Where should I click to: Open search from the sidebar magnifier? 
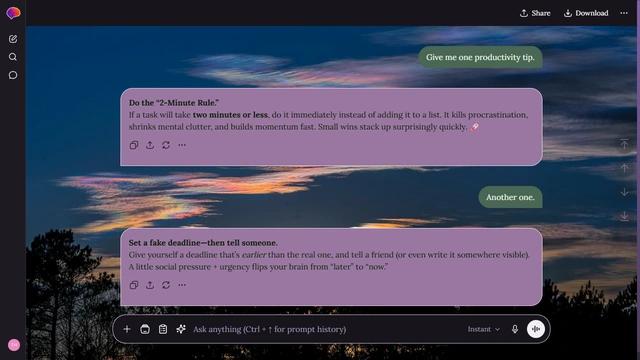point(13,57)
